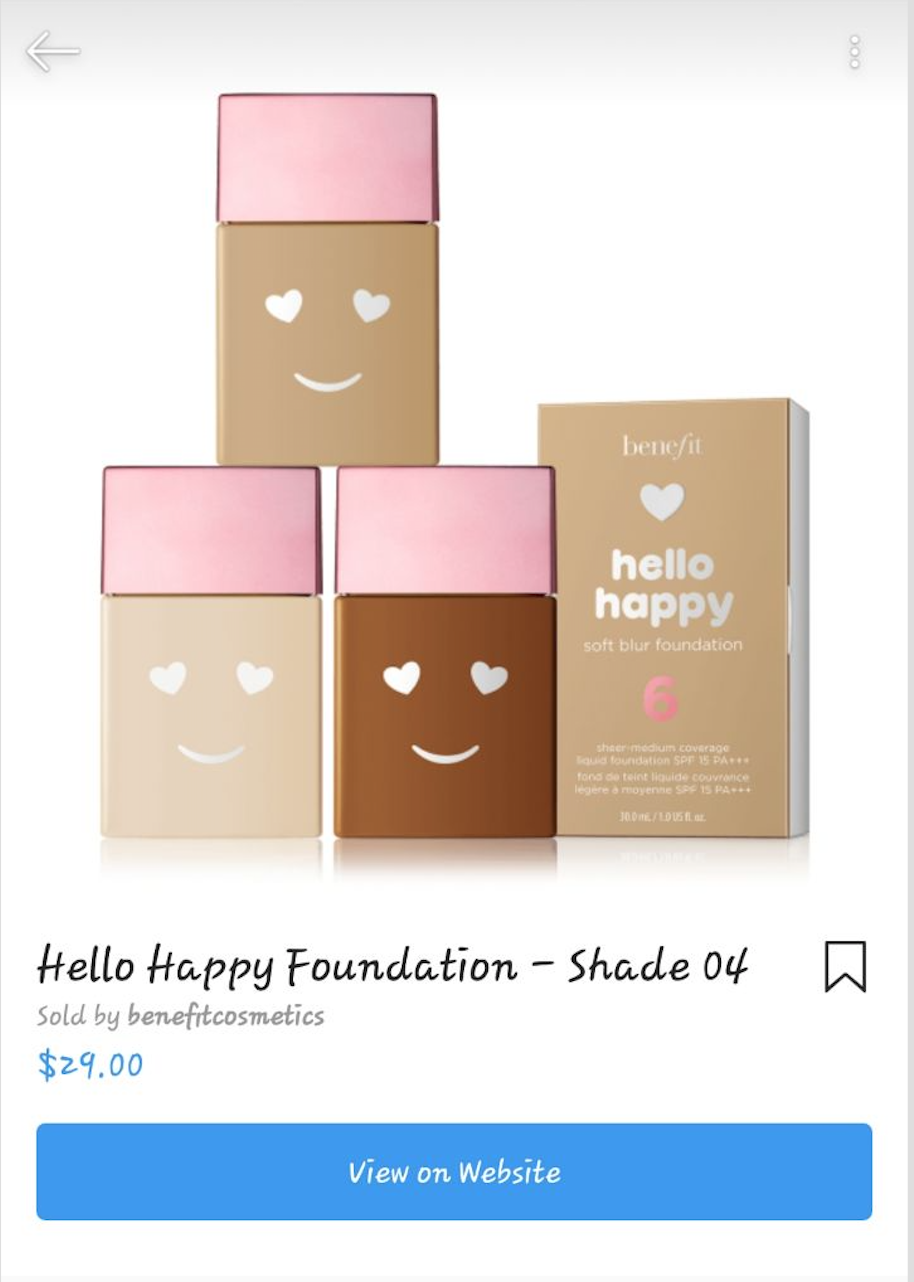This screenshot has height=1282, width=914.
Task: Click the gray scrollbar on right edge
Action: [x=910, y=640]
